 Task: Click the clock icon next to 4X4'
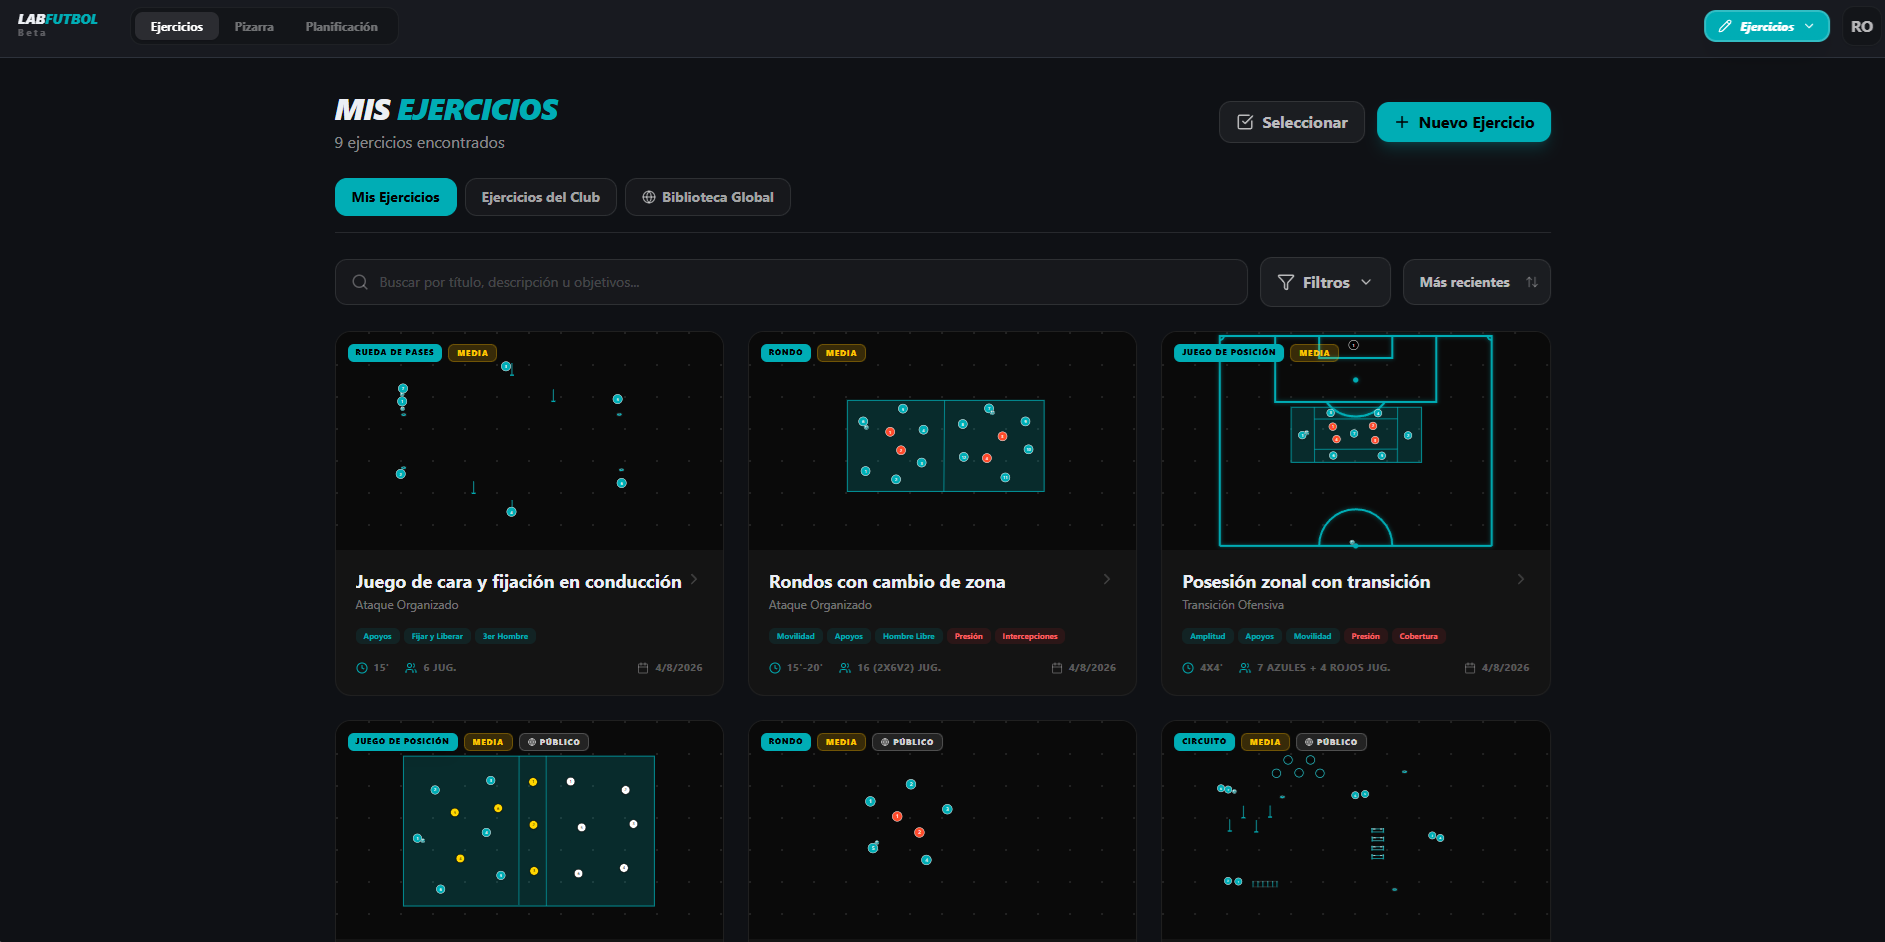(1188, 668)
